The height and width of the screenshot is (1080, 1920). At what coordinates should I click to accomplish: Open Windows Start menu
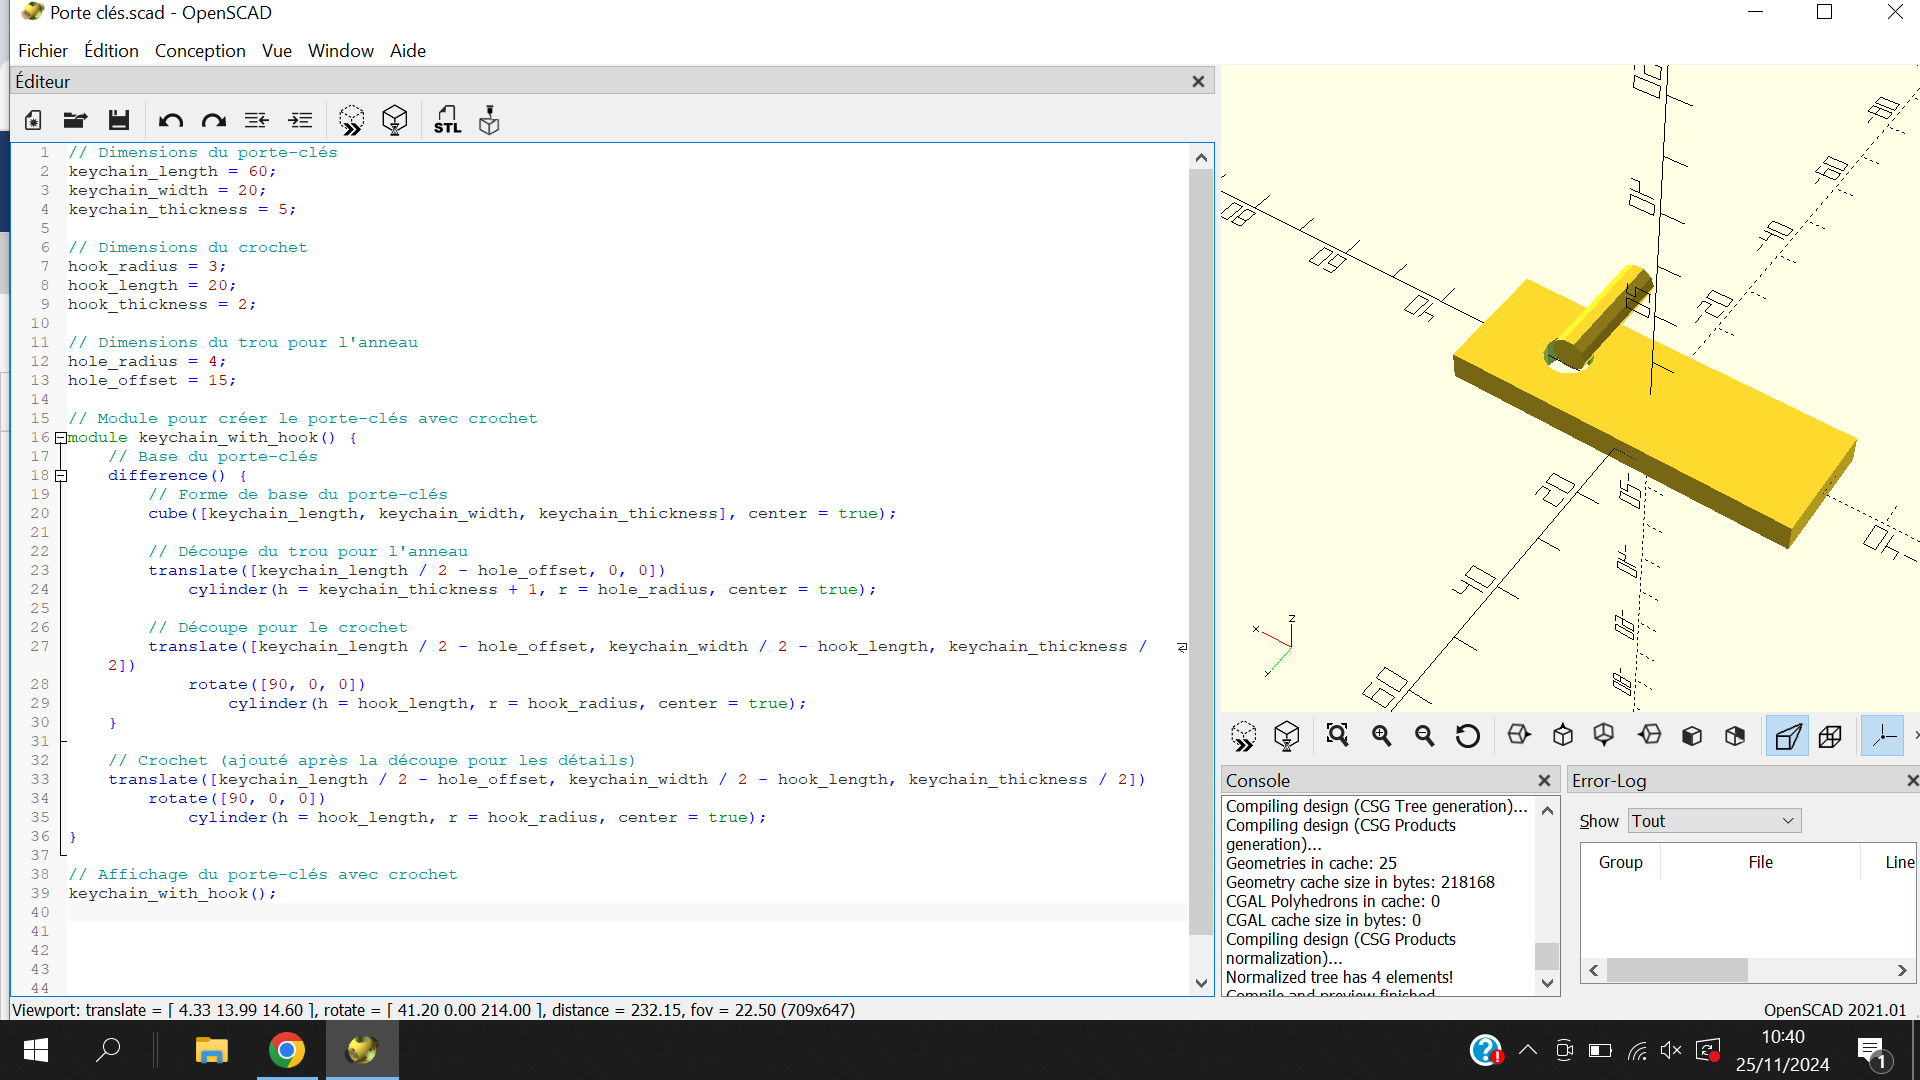click(36, 1050)
